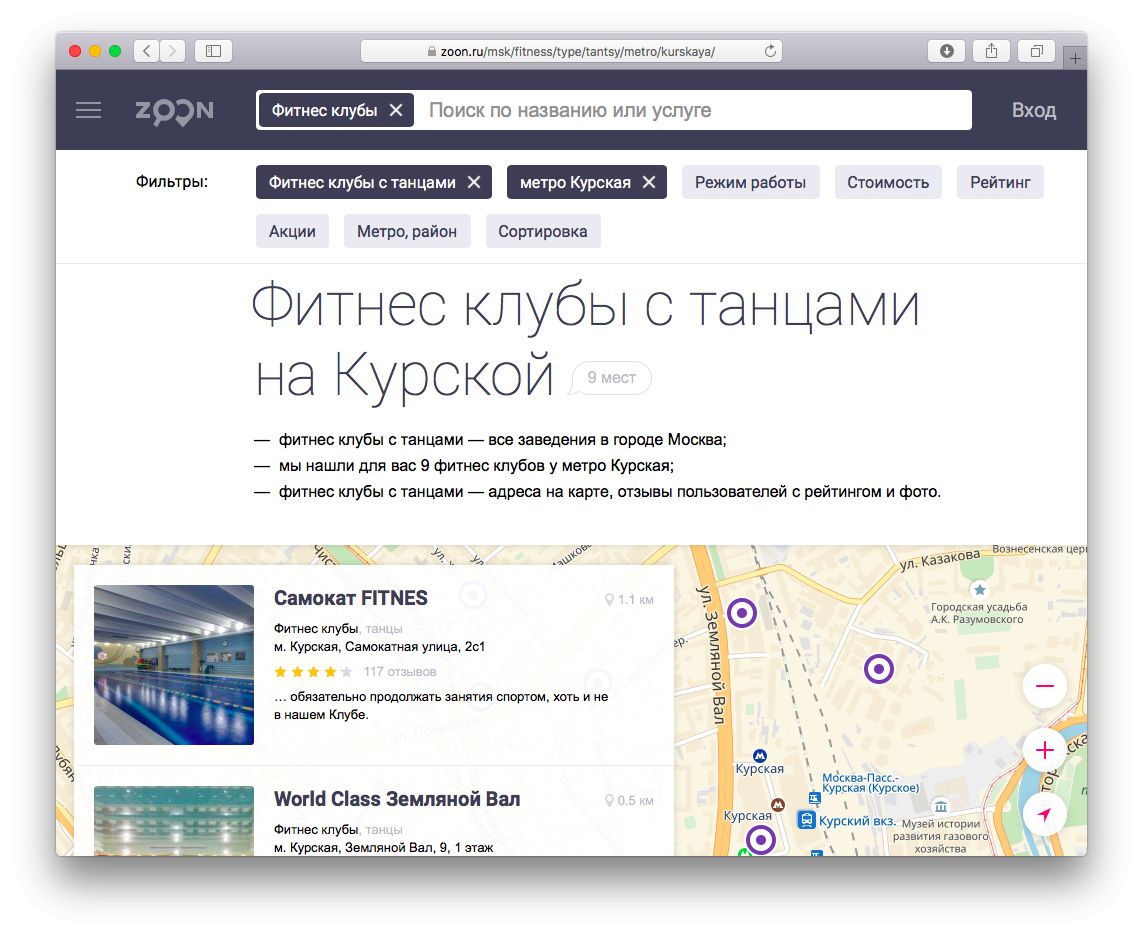Toggle the Safari sidebar button
The width and height of the screenshot is (1143, 936).
tap(213, 51)
